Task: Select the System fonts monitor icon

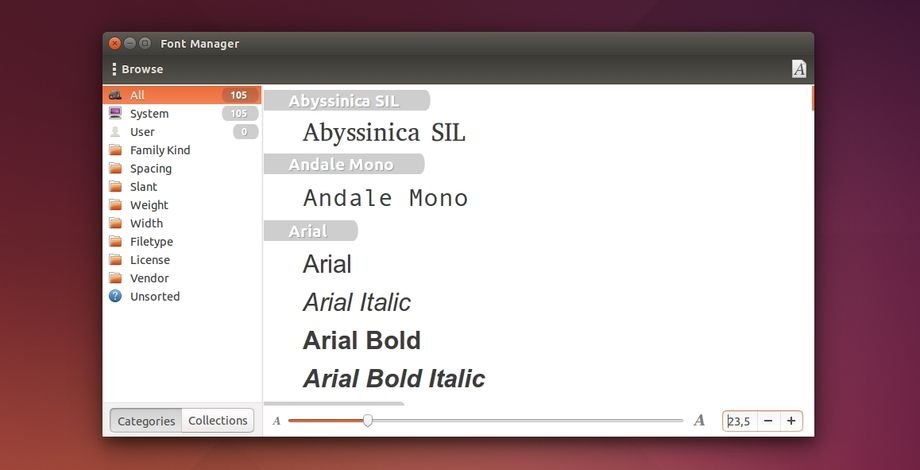Action: pos(116,114)
